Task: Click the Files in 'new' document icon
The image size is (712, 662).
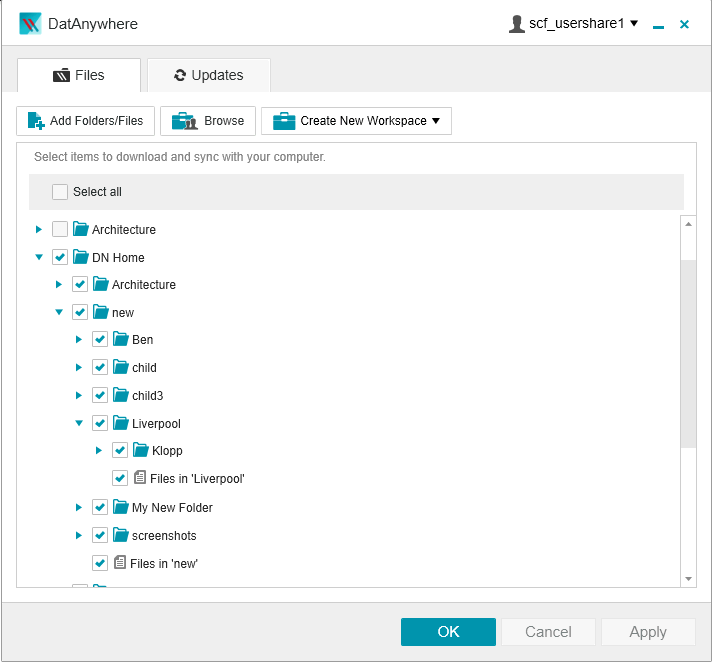Action: click(x=119, y=563)
